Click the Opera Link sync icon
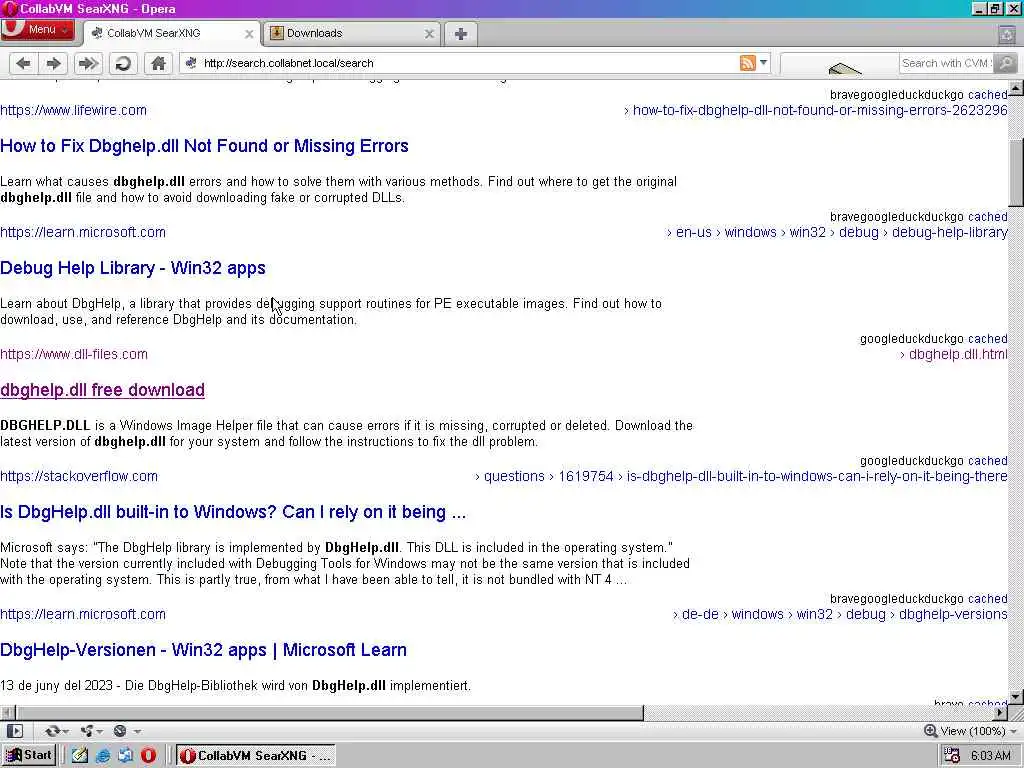The width and height of the screenshot is (1024, 768). (52, 731)
